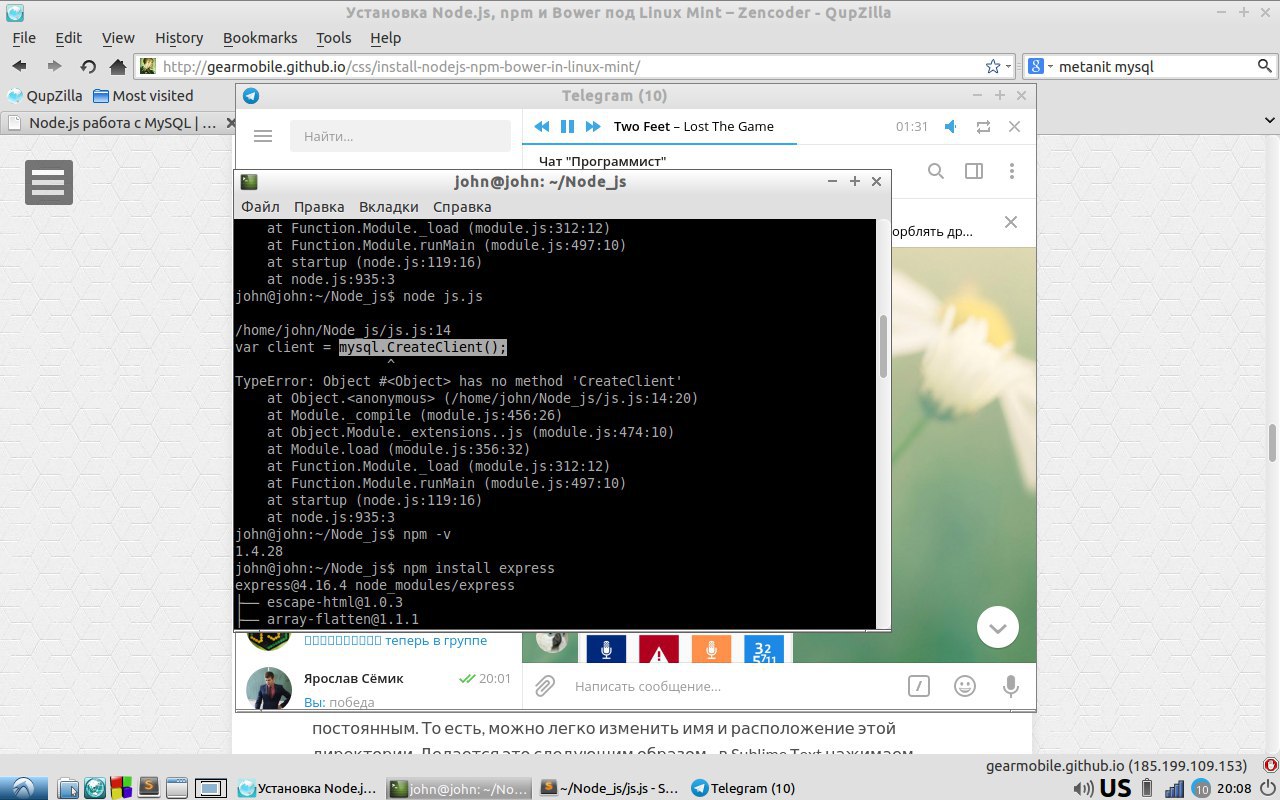Mute the Telegram player volume
1280x800 pixels.
tap(951, 127)
